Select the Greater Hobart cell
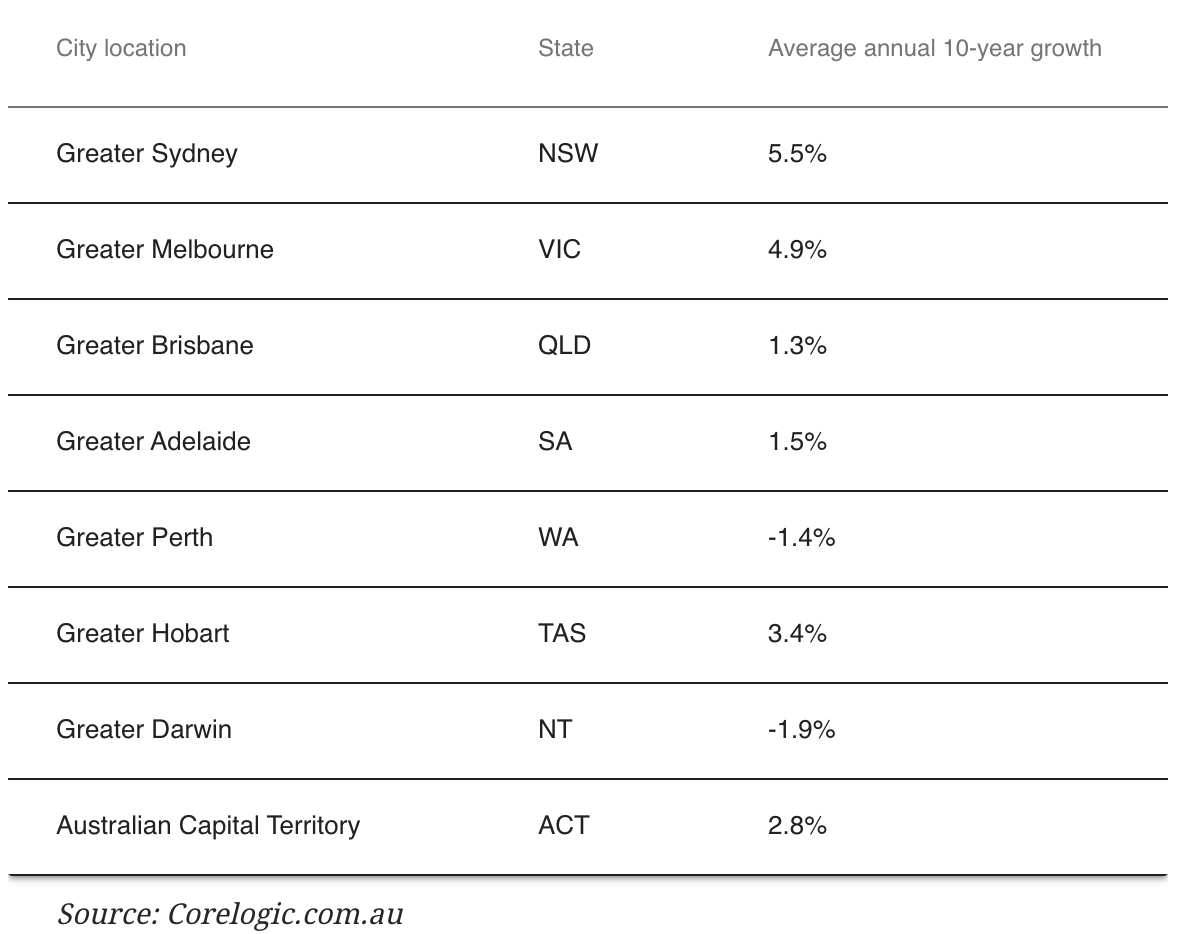This screenshot has height=934, width=1178. point(143,633)
